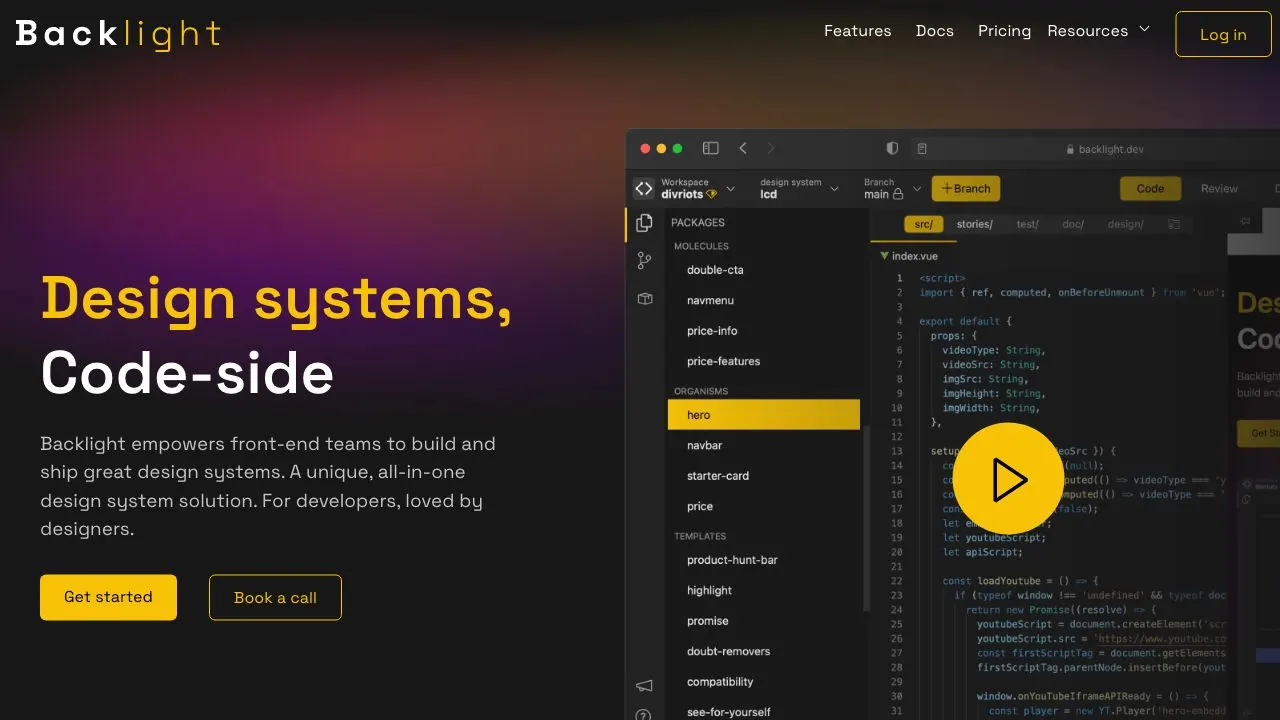Image resolution: width=1280 pixels, height=720 pixels.
Task: Click the announcements megaphone icon
Action: 644,686
